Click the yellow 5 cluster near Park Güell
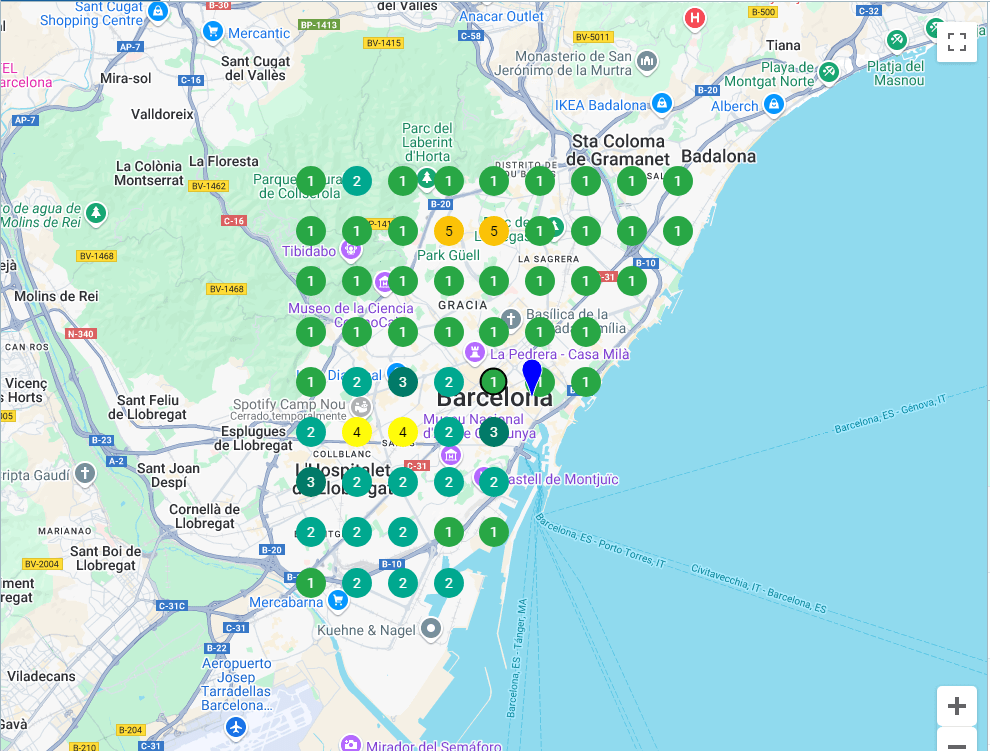 [448, 231]
